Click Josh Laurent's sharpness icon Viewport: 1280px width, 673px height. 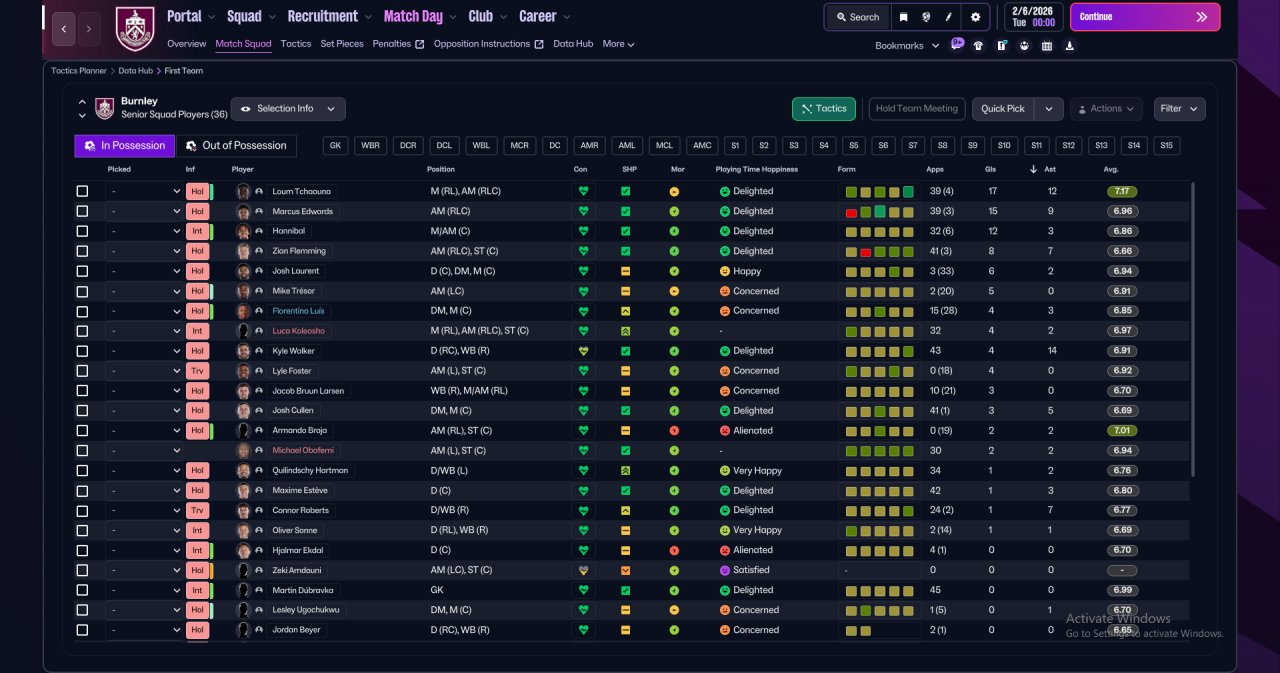pyautogui.click(x=625, y=271)
